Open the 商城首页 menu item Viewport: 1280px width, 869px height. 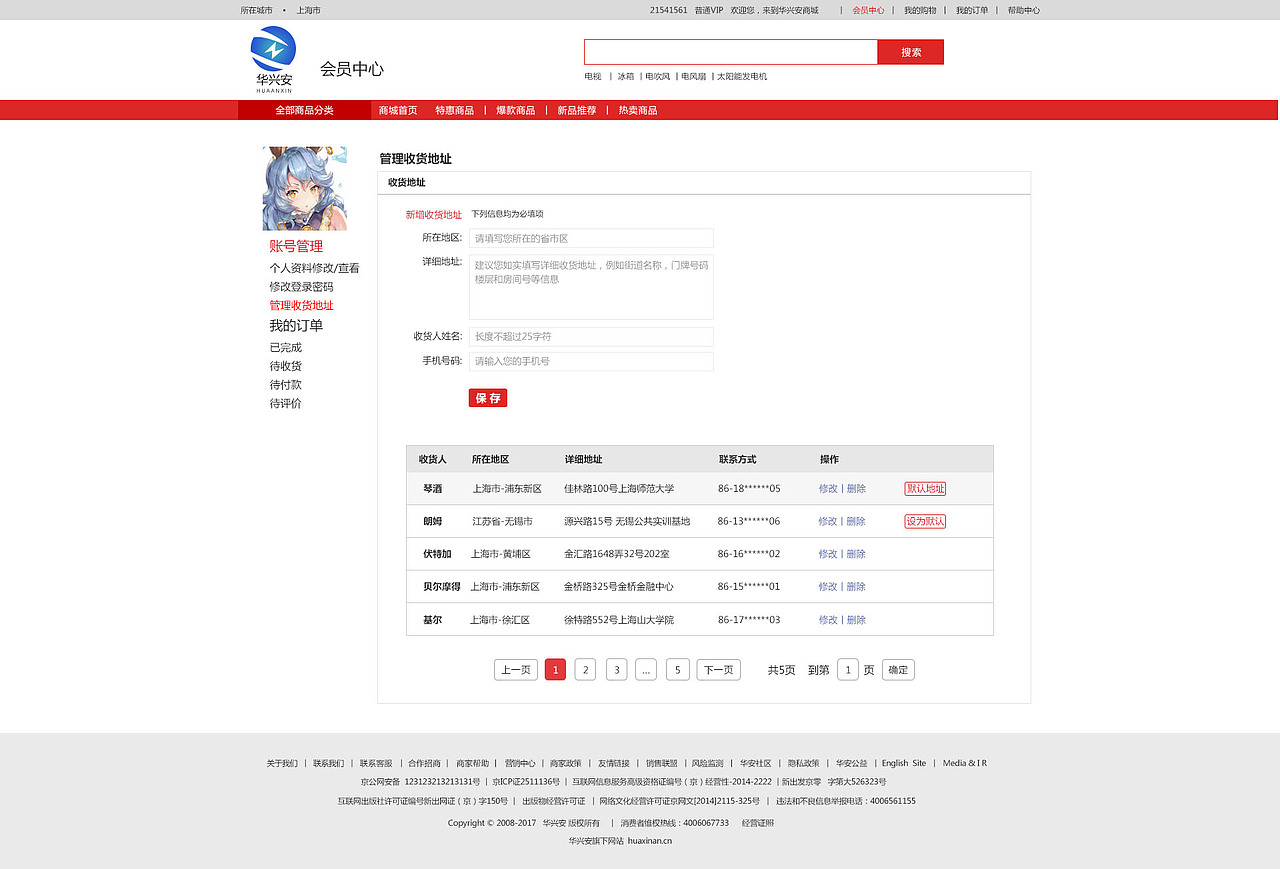tap(398, 110)
